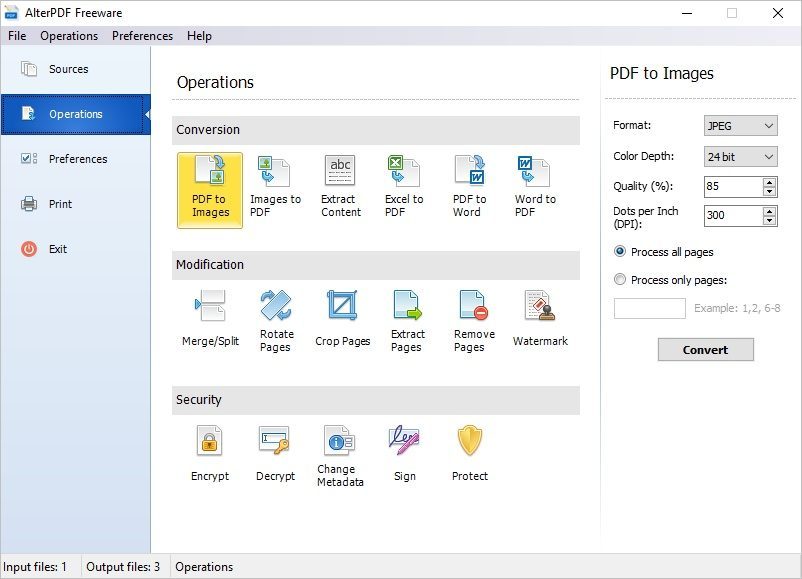Increase the DPI value with the stepper
The height and width of the screenshot is (579, 802).
point(768,211)
